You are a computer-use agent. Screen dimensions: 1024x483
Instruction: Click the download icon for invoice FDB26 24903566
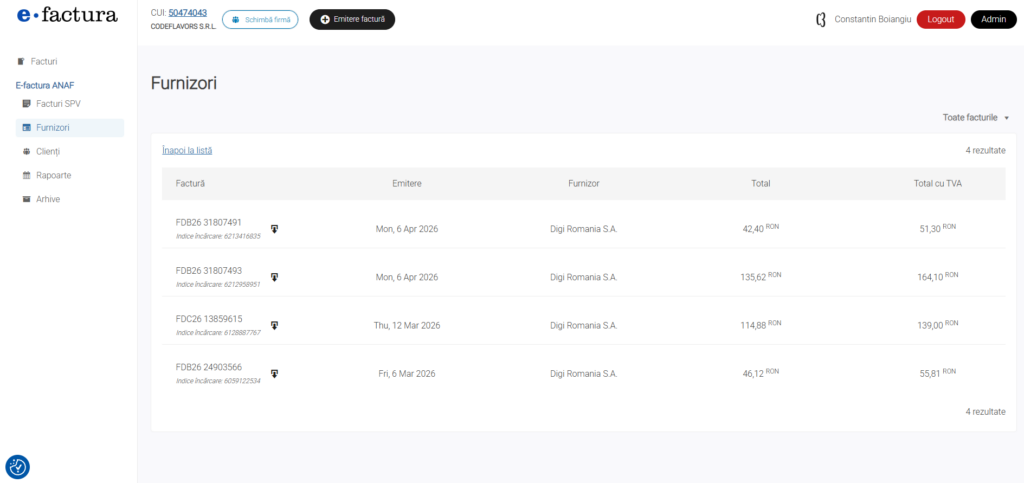[x=275, y=373]
